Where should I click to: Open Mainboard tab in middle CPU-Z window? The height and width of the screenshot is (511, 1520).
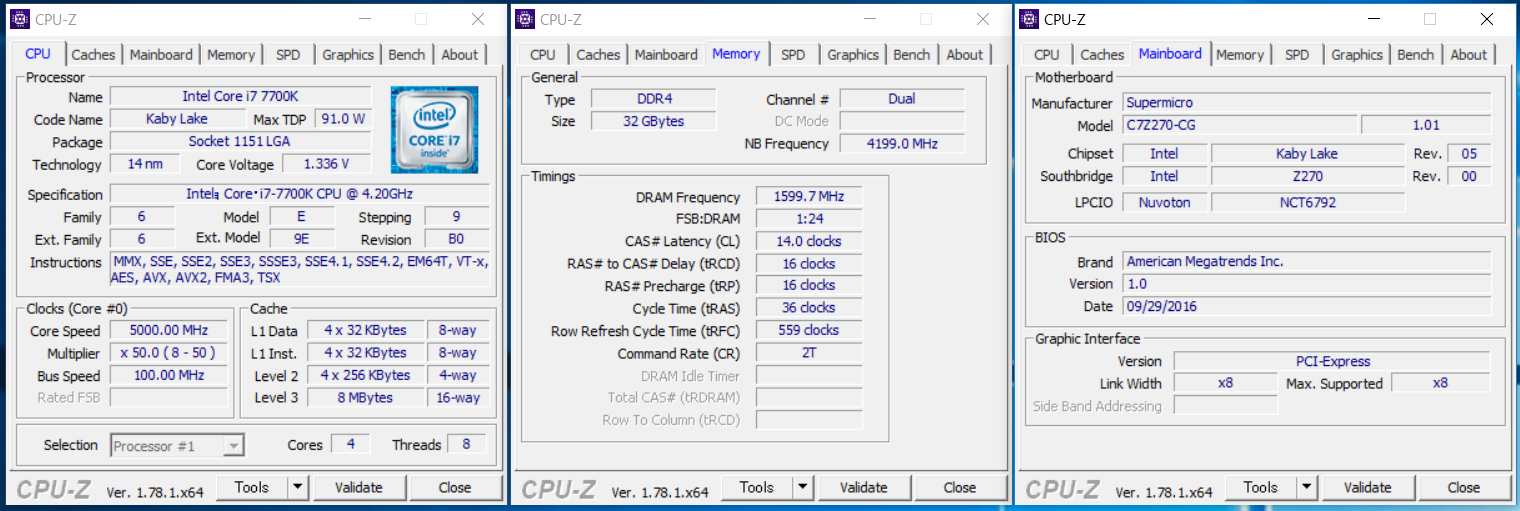pos(666,55)
